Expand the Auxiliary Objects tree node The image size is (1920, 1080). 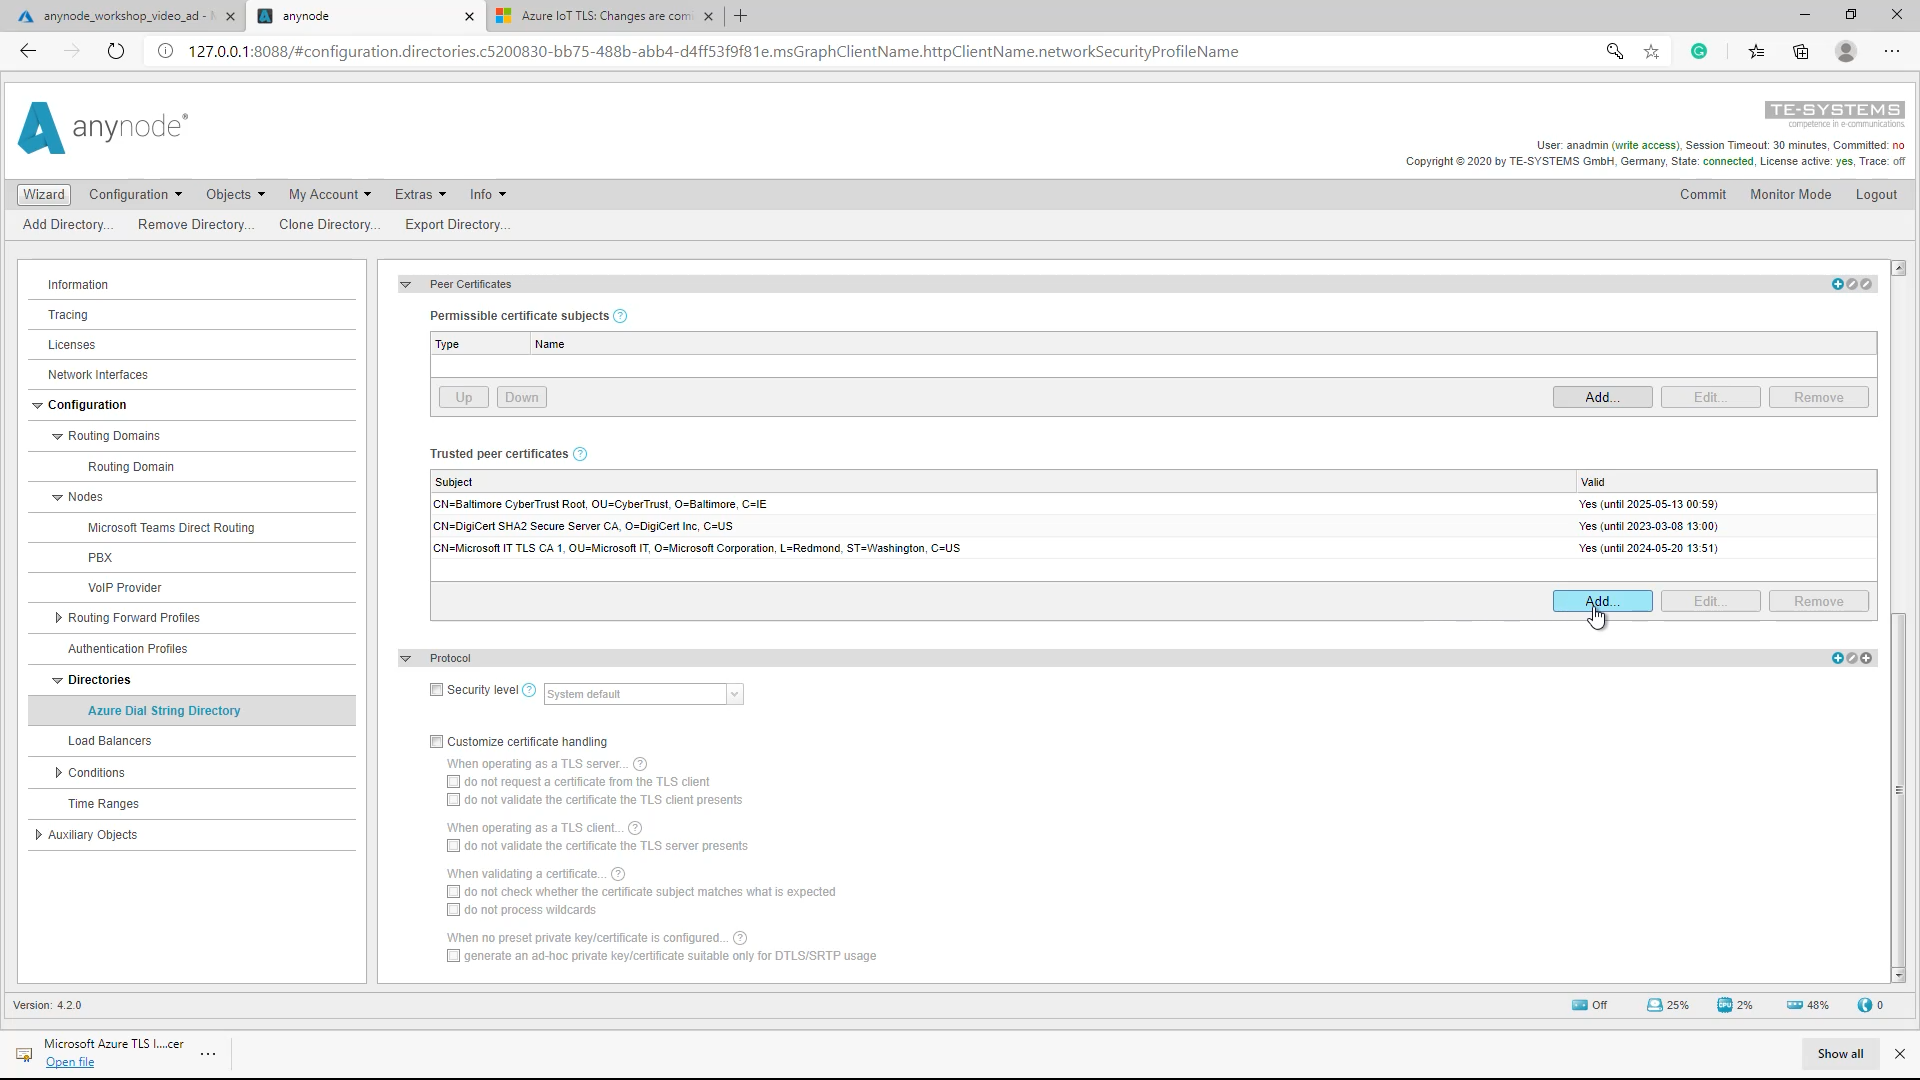coord(38,835)
